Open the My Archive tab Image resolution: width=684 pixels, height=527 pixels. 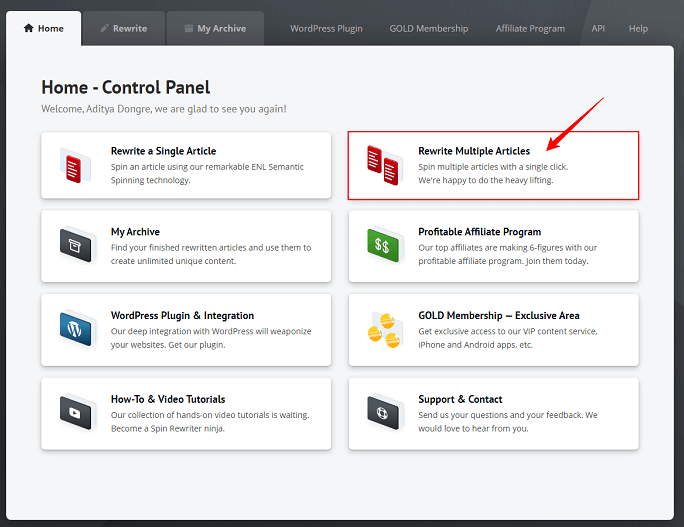(215, 28)
